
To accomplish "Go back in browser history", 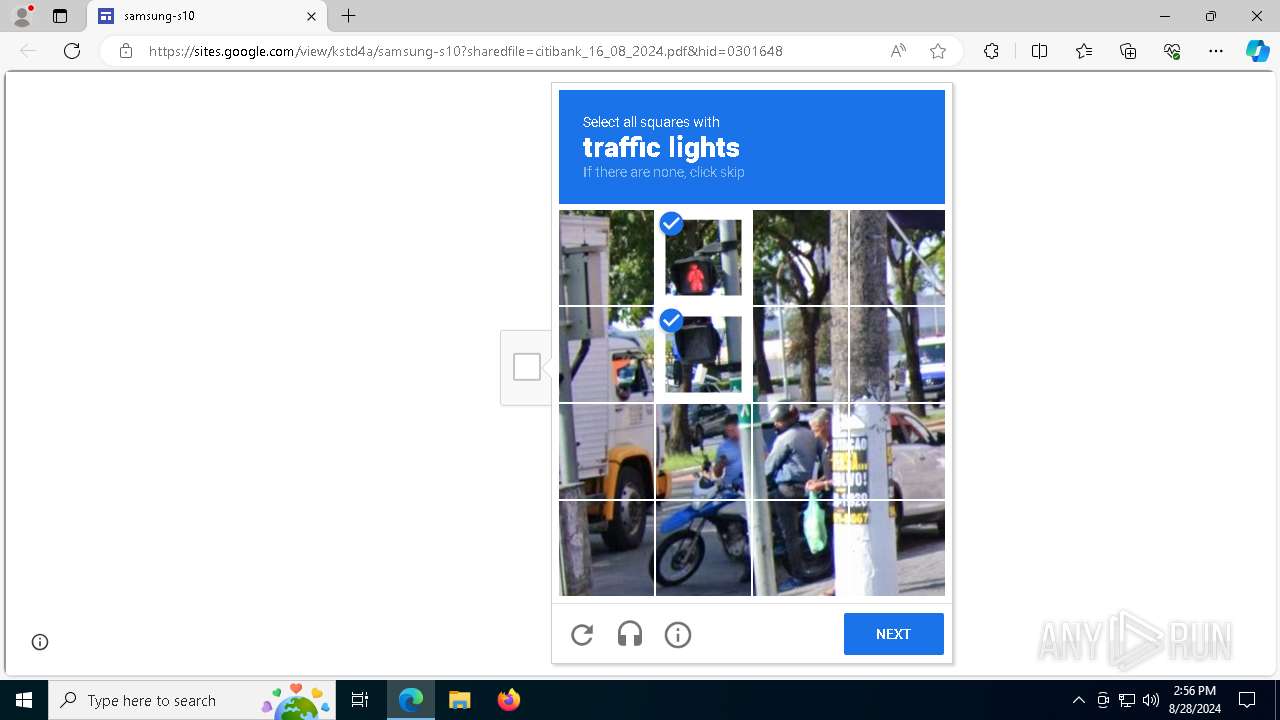I will [x=28, y=51].
